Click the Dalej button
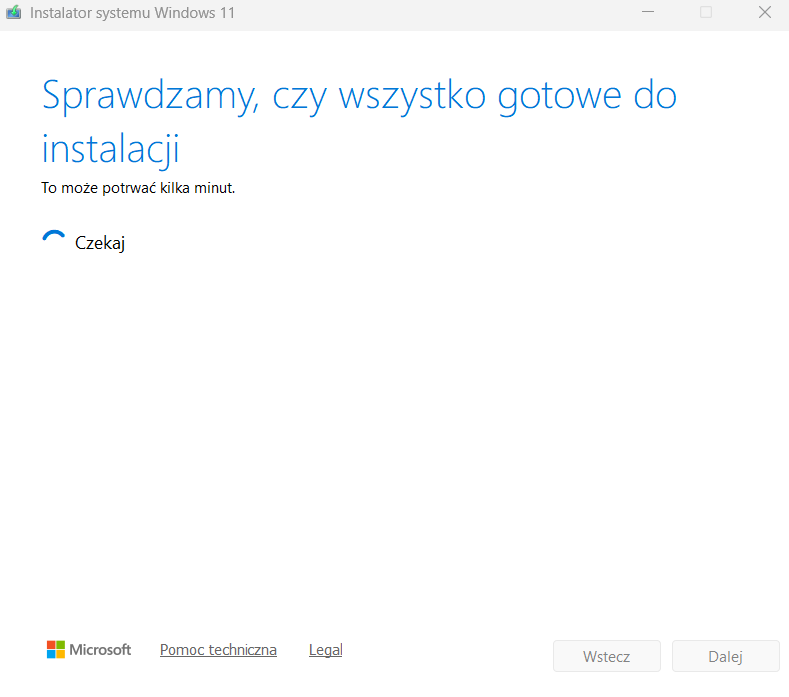 pyautogui.click(x=725, y=656)
